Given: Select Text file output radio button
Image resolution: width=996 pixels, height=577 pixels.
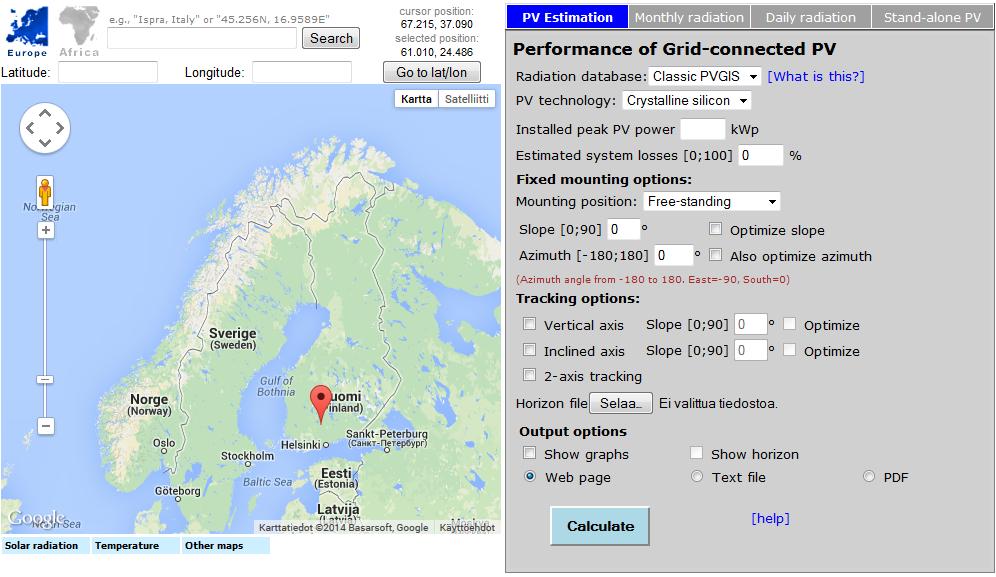Looking at the screenshot, I should pyautogui.click(x=697, y=476).
